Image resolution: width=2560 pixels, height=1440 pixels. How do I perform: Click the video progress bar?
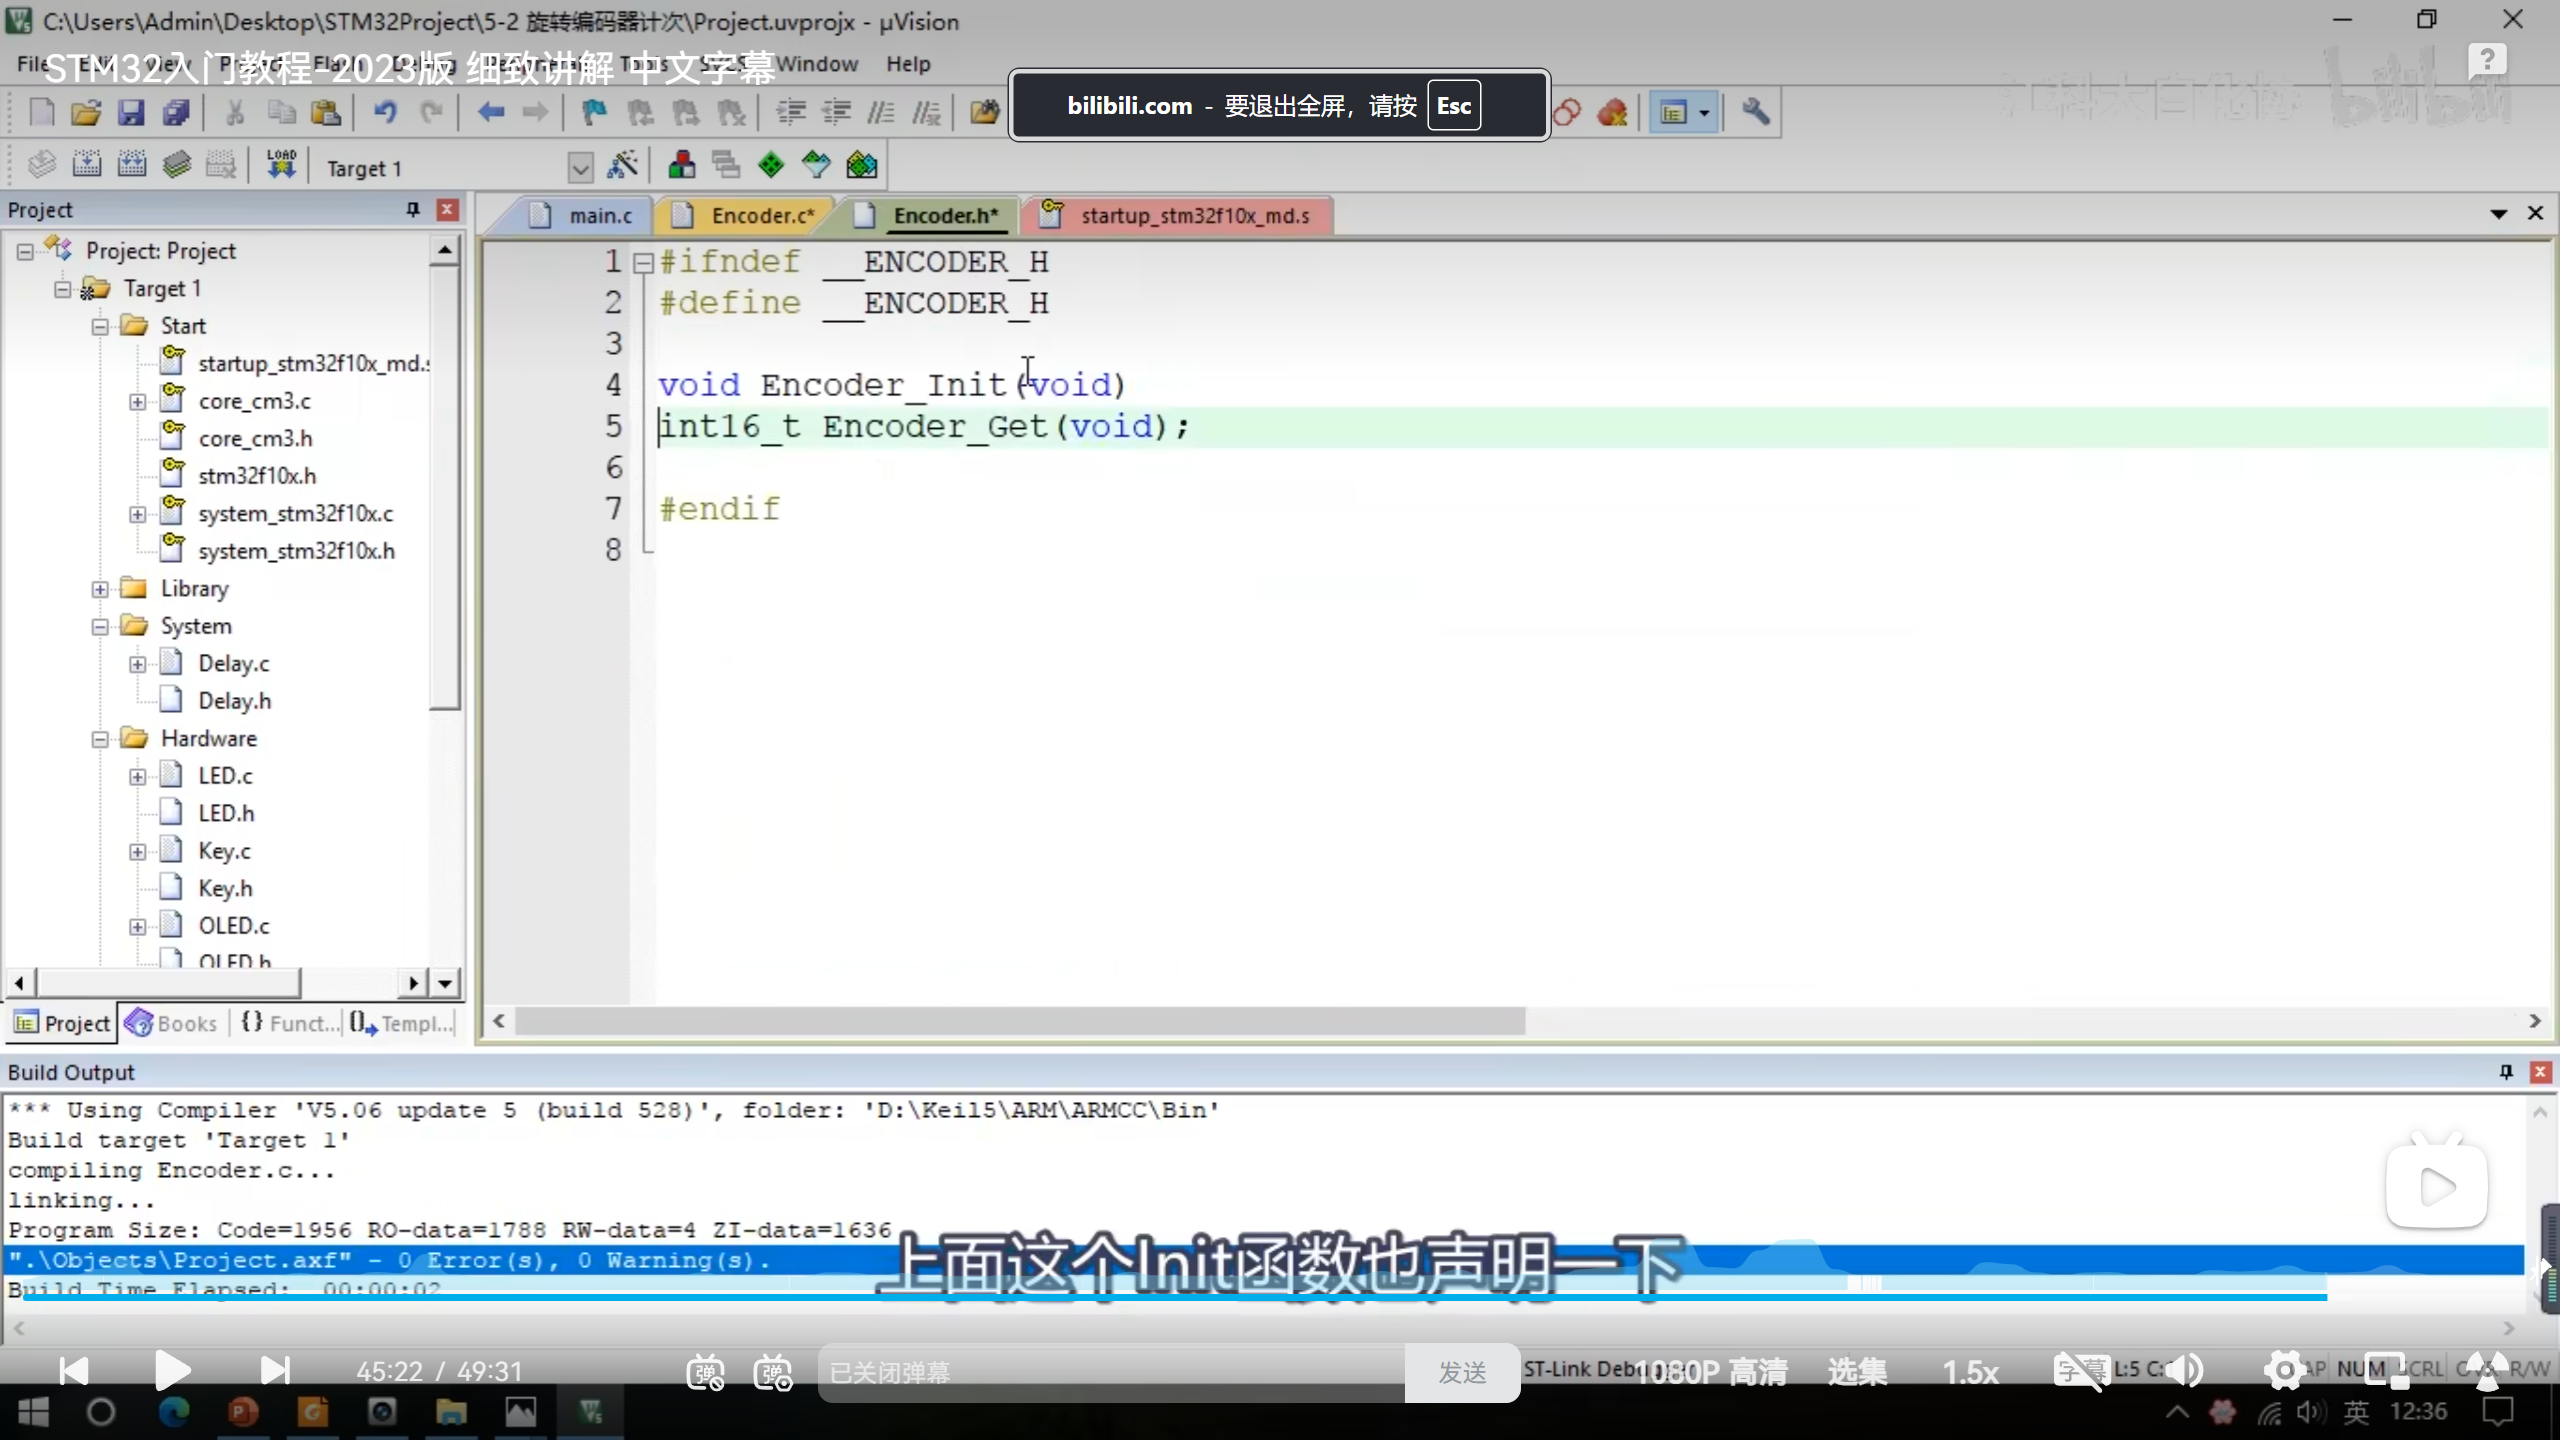1200,1297
